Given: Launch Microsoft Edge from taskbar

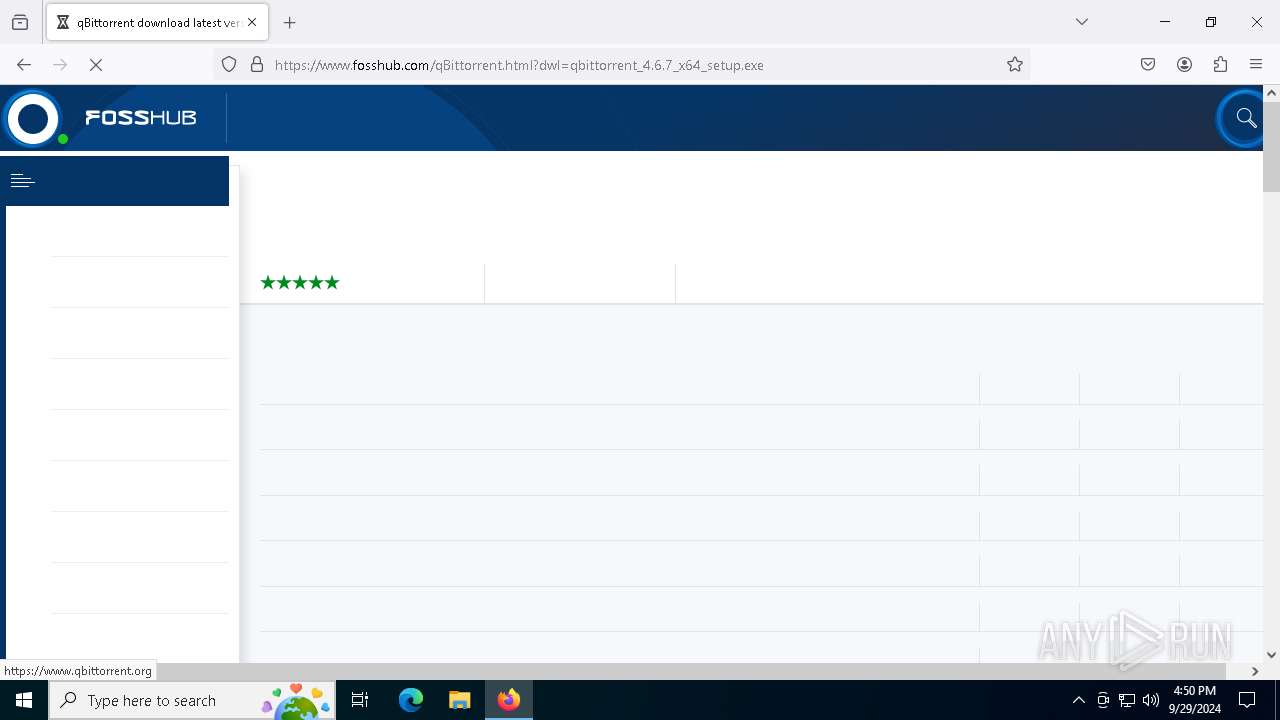Looking at the screenshot, I should [411, 700].
